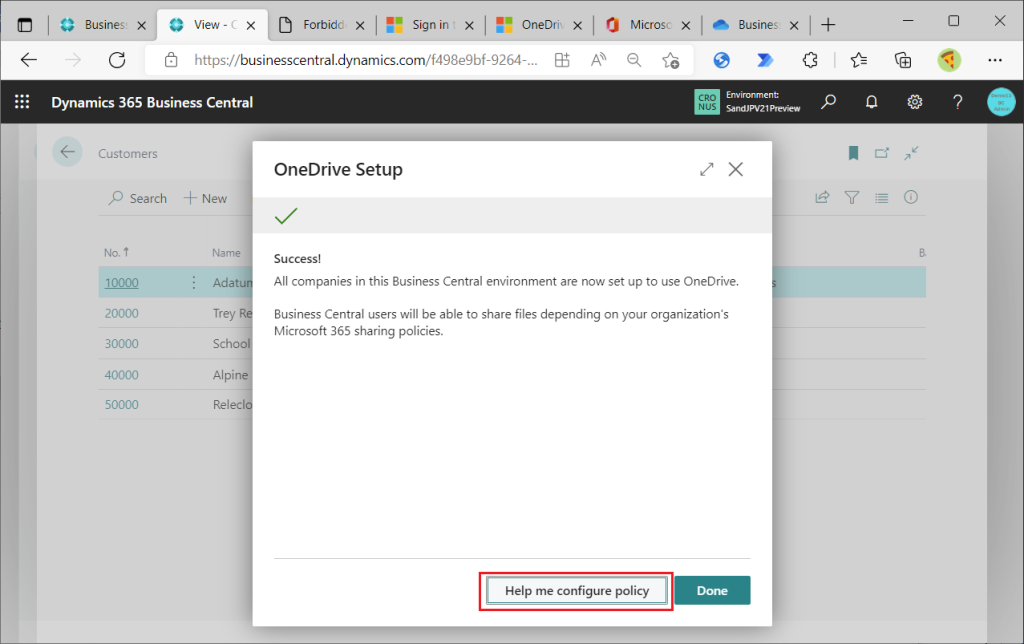Create a New customer
Viewport: 1024px width, 644px height.
point(205,198)
